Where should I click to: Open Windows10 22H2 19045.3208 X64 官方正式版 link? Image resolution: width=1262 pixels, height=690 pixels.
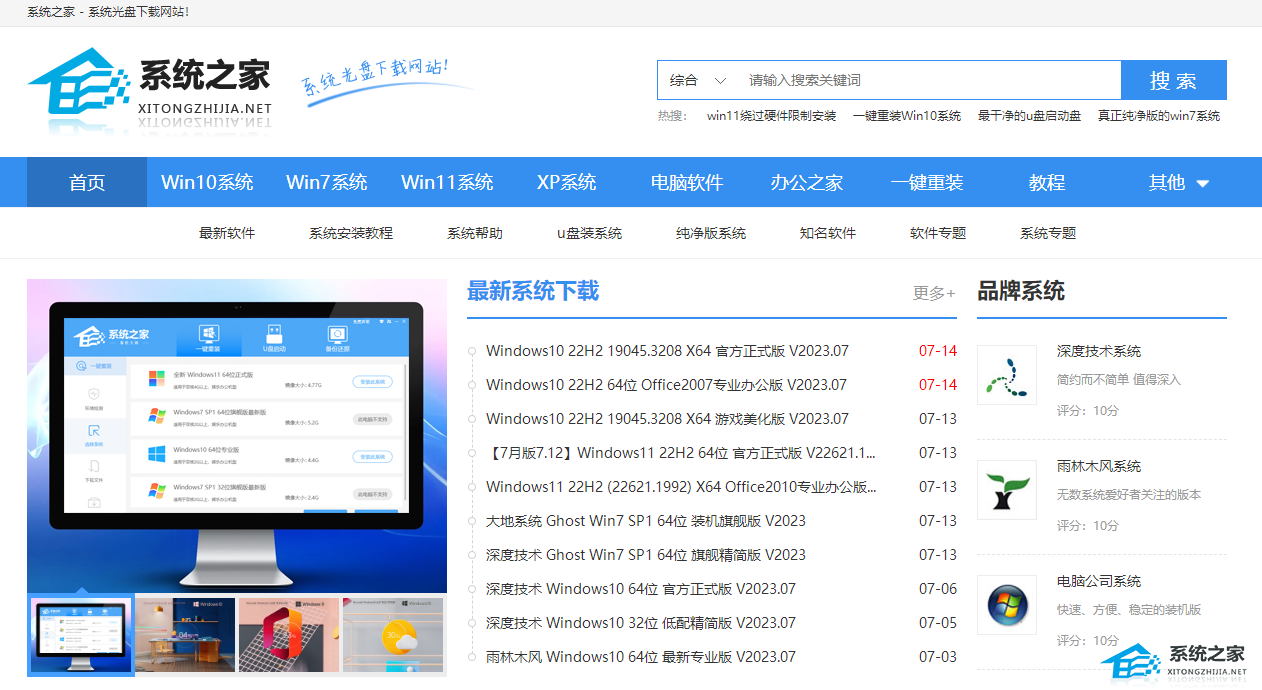coord(667,351)
